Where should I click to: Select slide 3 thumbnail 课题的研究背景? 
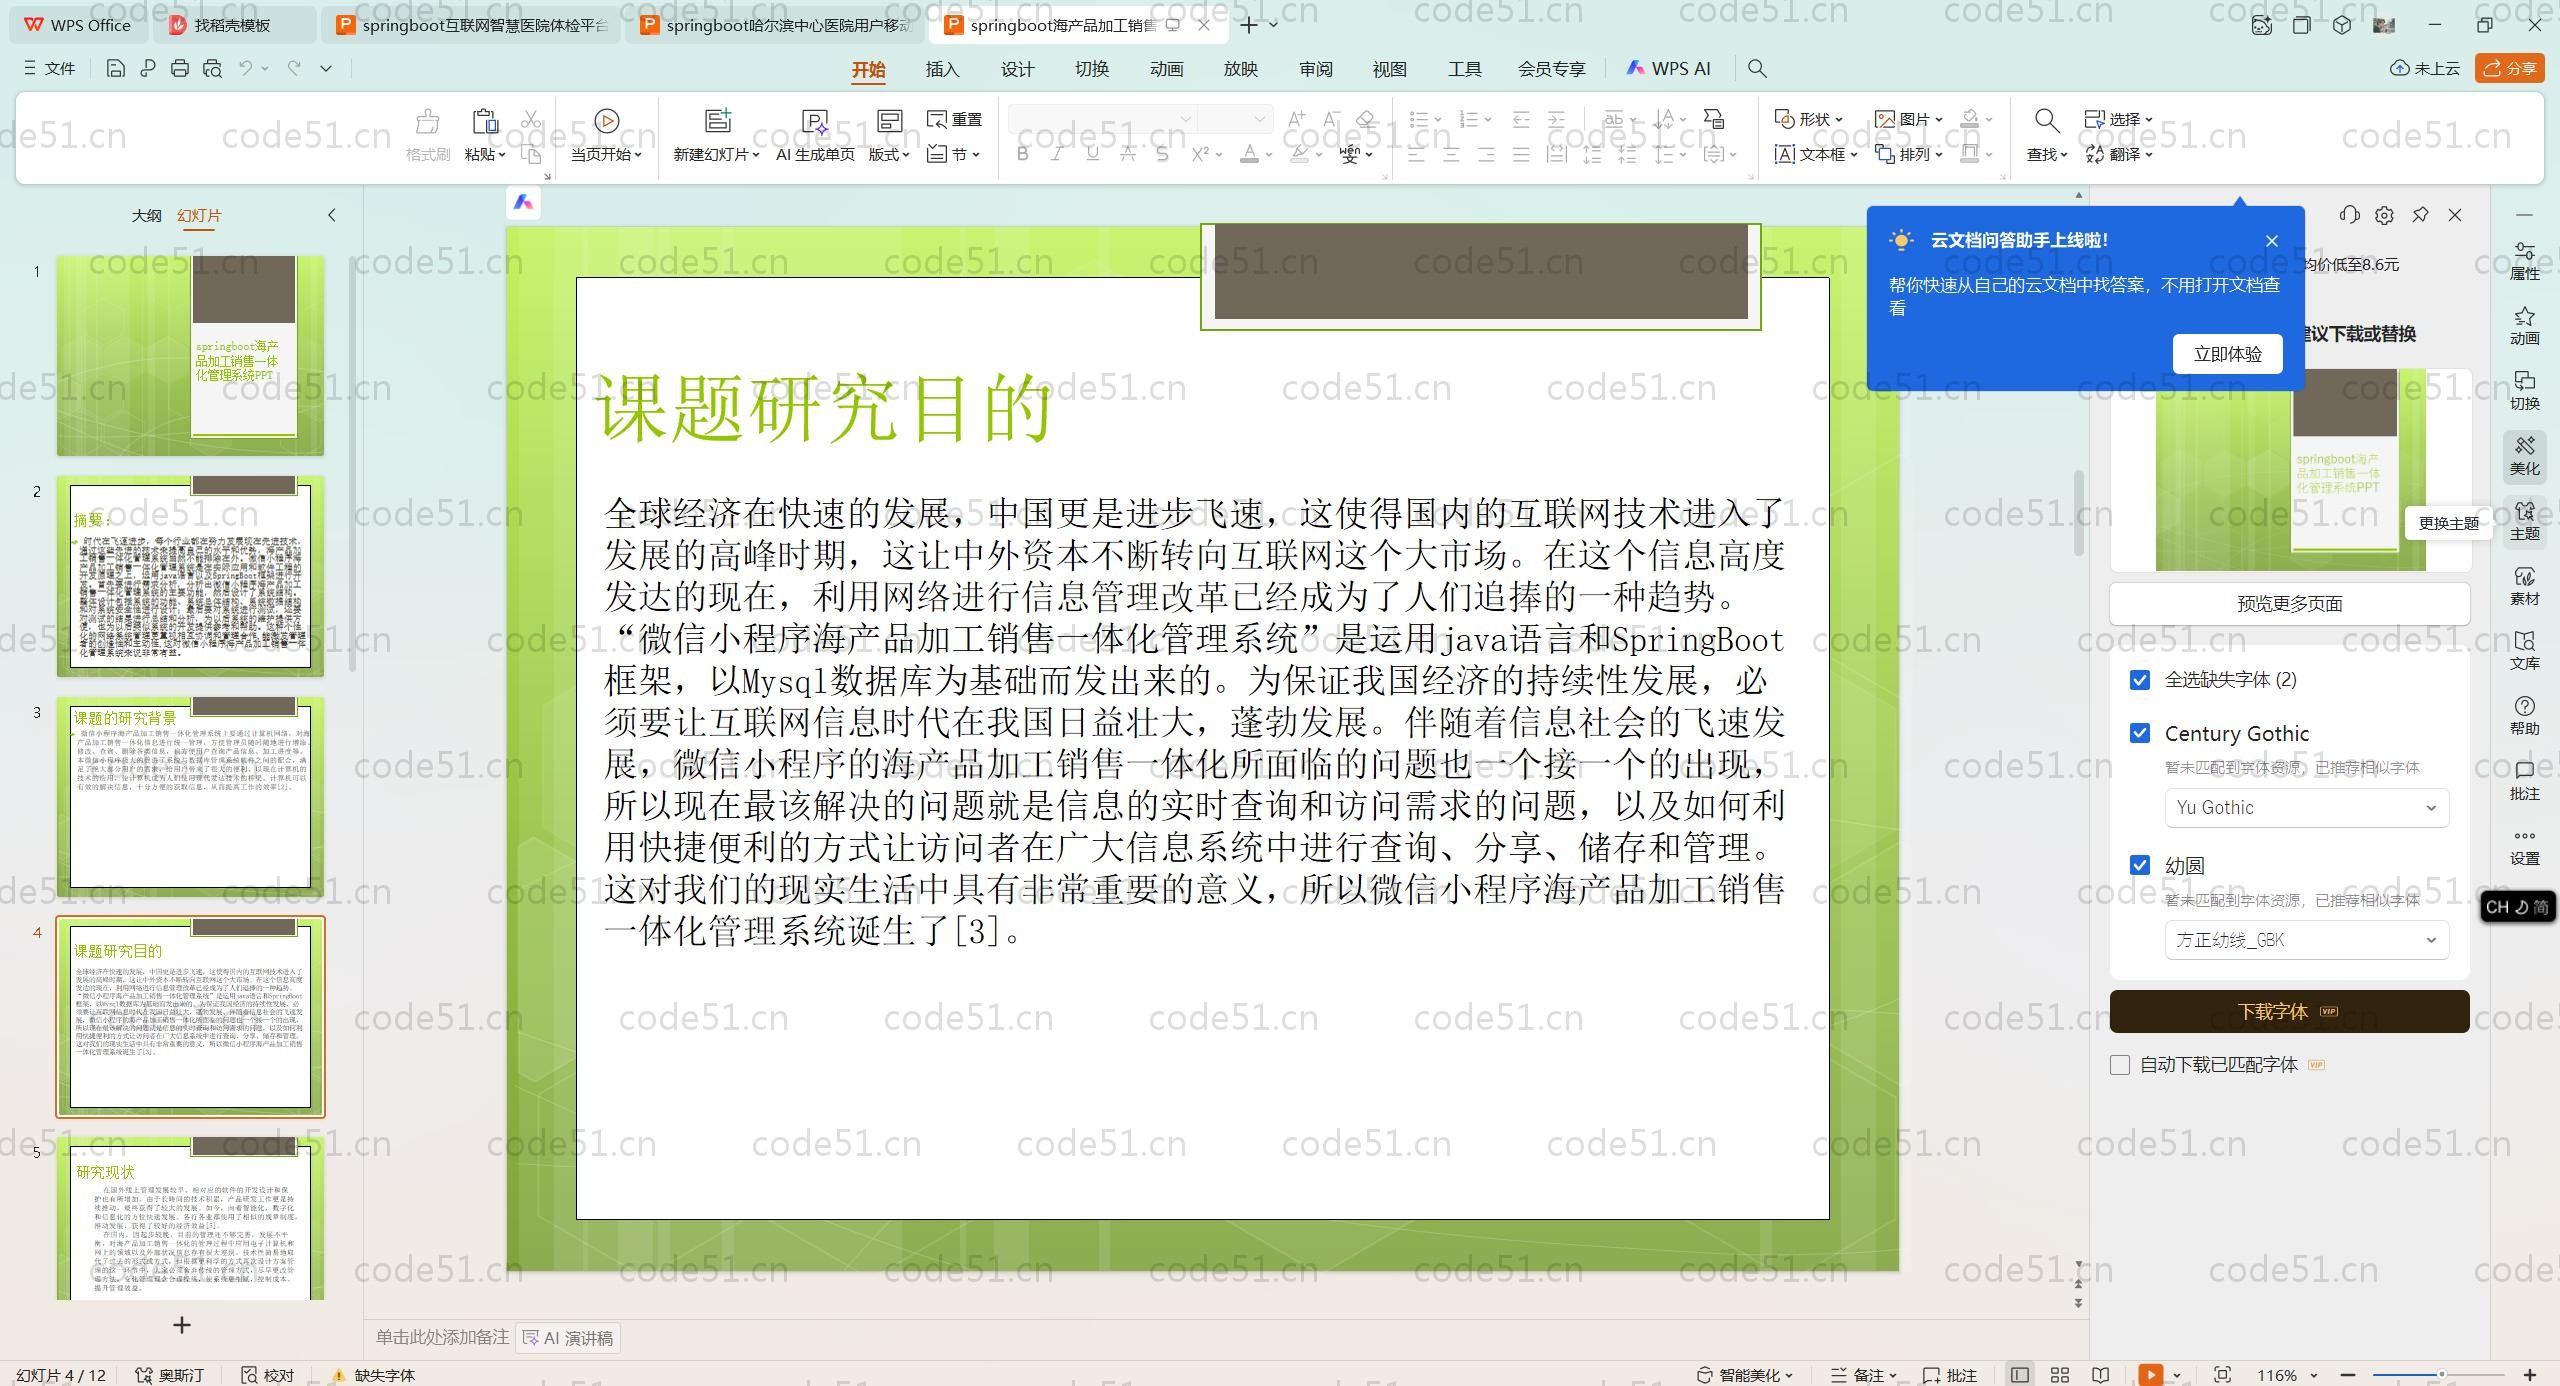[190, 795]
